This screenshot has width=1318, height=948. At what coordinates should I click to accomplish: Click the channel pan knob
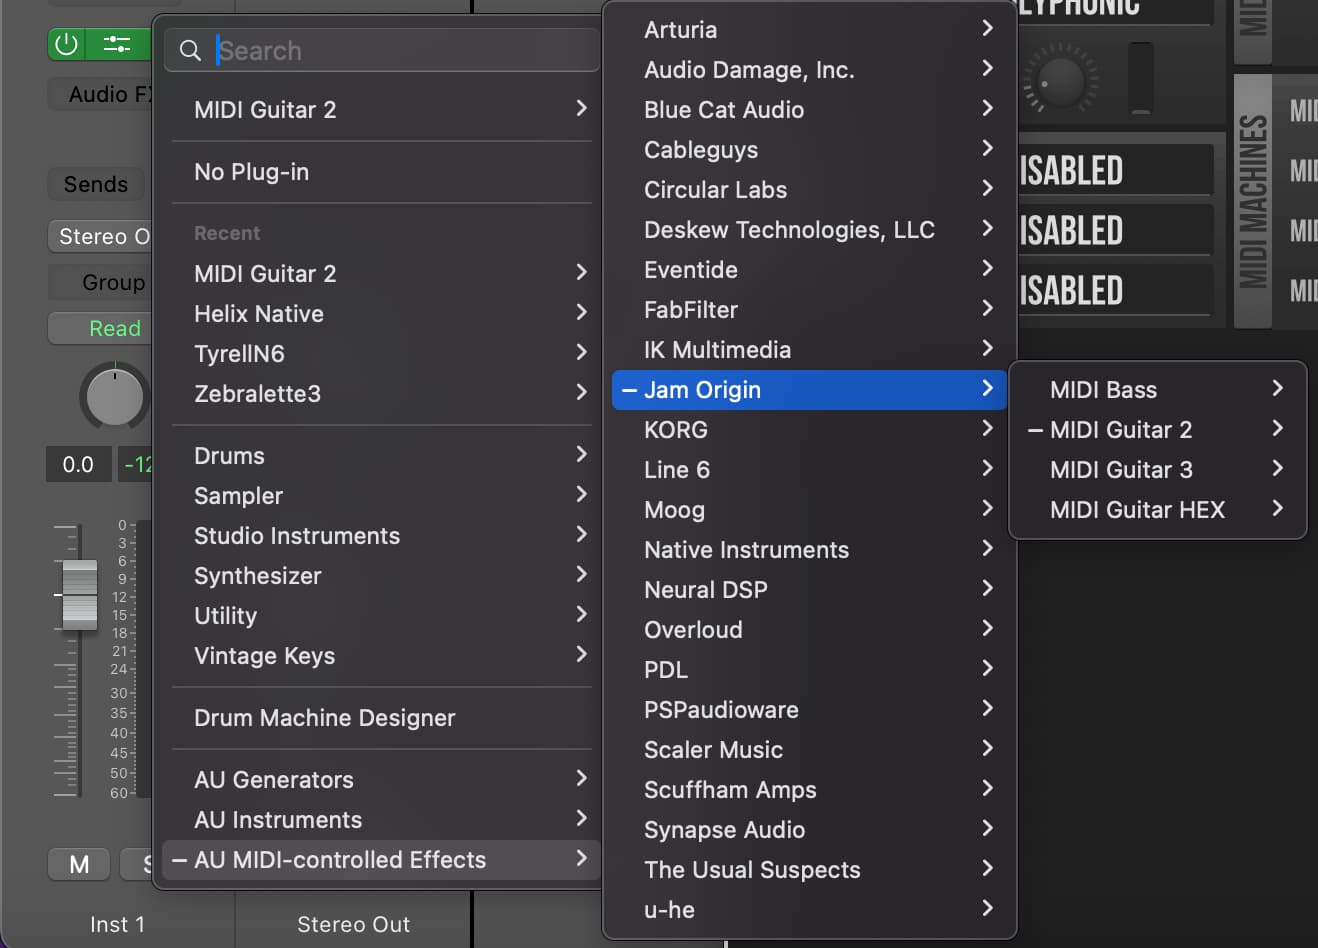(x=114, y=397)
